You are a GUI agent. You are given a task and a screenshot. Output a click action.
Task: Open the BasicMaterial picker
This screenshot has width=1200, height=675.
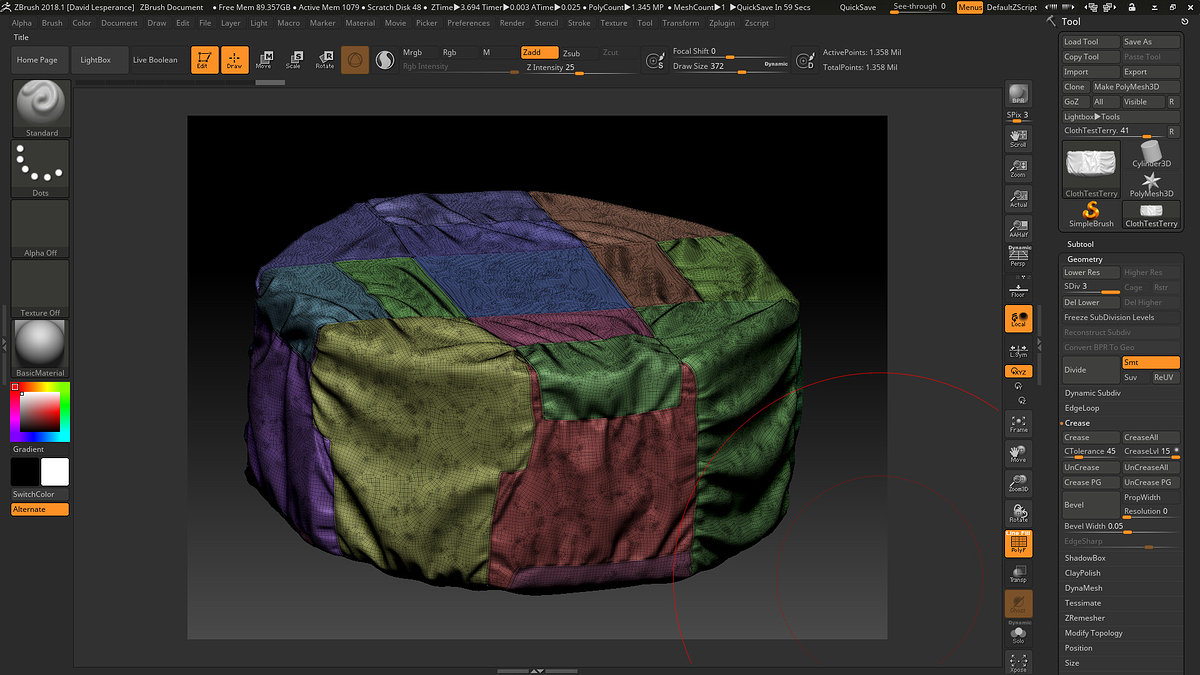[x=41, y=349]
